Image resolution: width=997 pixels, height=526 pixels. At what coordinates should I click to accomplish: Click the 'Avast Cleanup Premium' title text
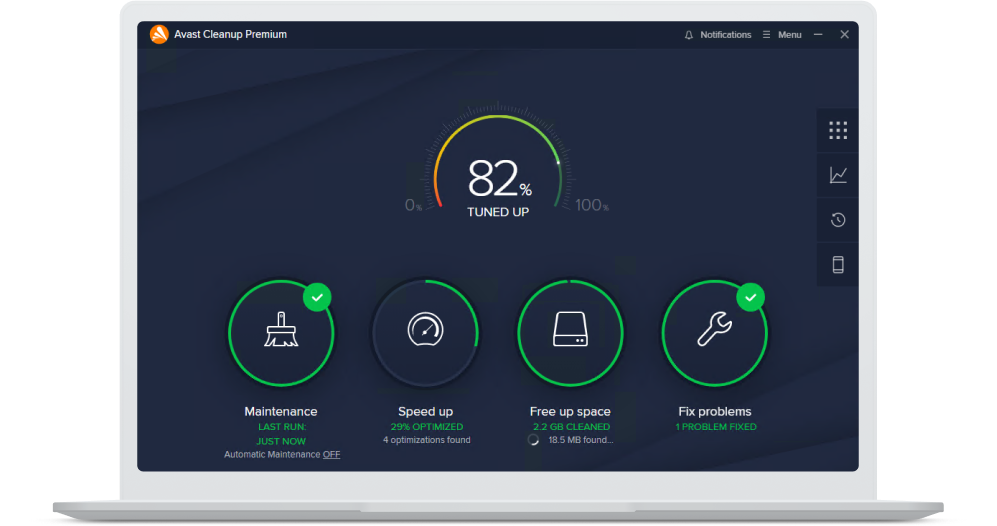click(x=230, y=34)
